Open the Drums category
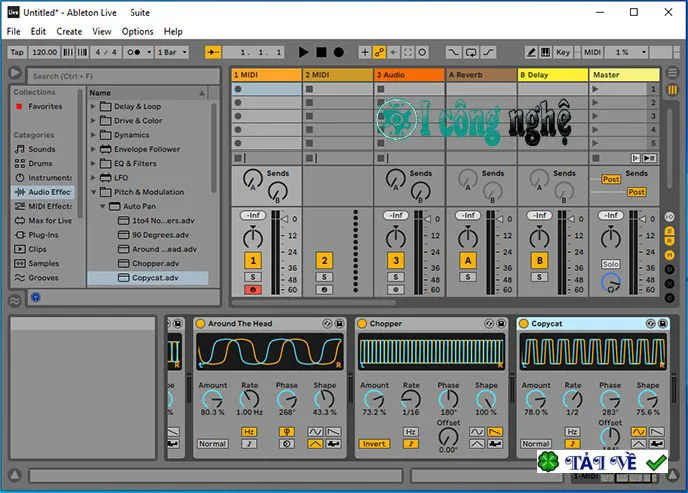Image resolution: width=688 pixels, height=493 pixels. pyautogui.click(x=40, y=163)
